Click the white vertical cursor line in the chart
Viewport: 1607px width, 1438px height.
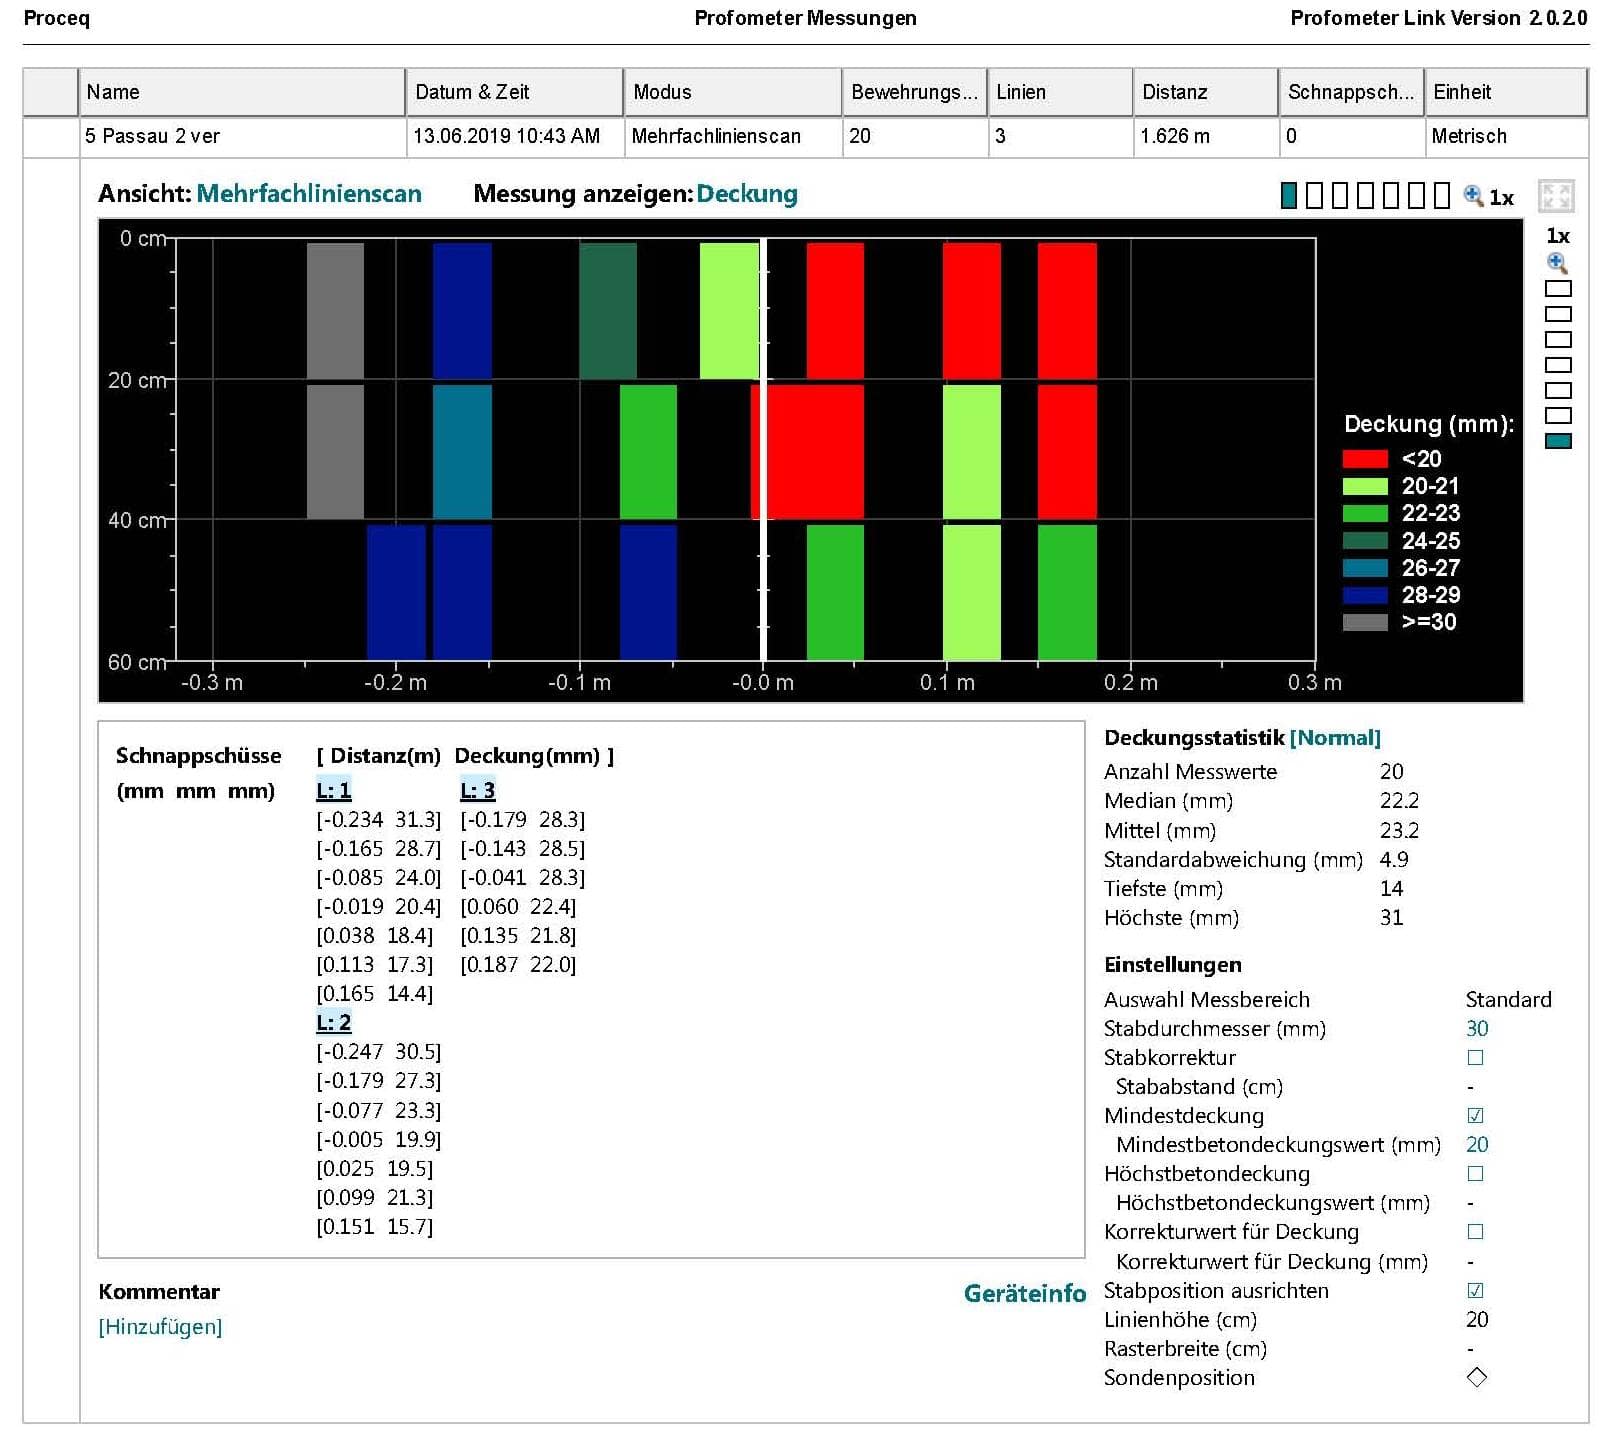coord(763,450)
